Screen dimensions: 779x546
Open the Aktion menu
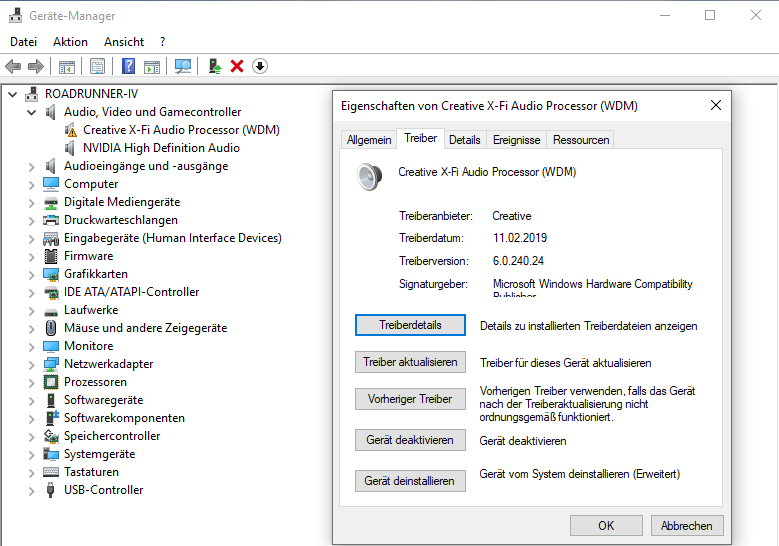coord(71,42)
